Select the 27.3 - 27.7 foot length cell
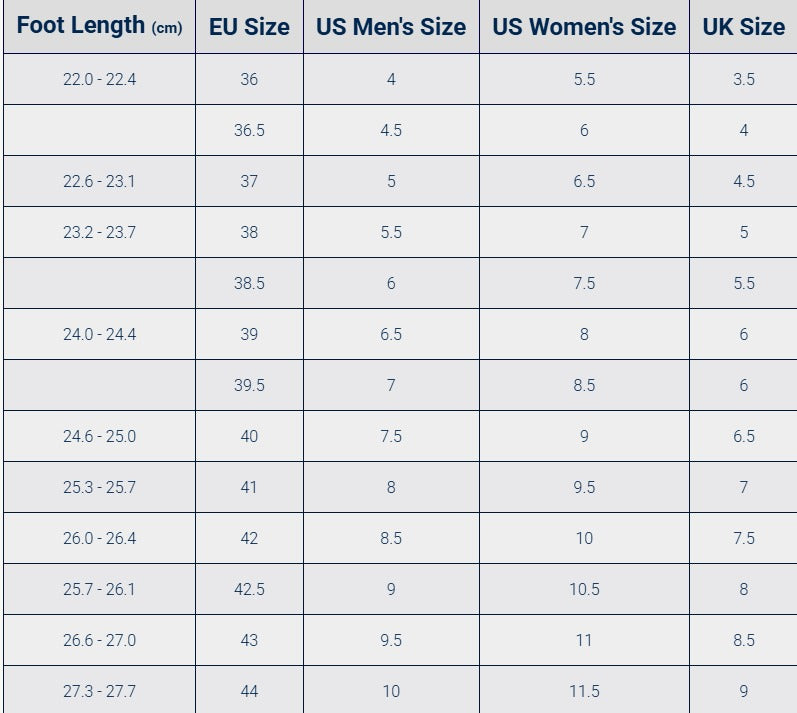This screenshot has height=713, width=797. click(x=100, y=690)
